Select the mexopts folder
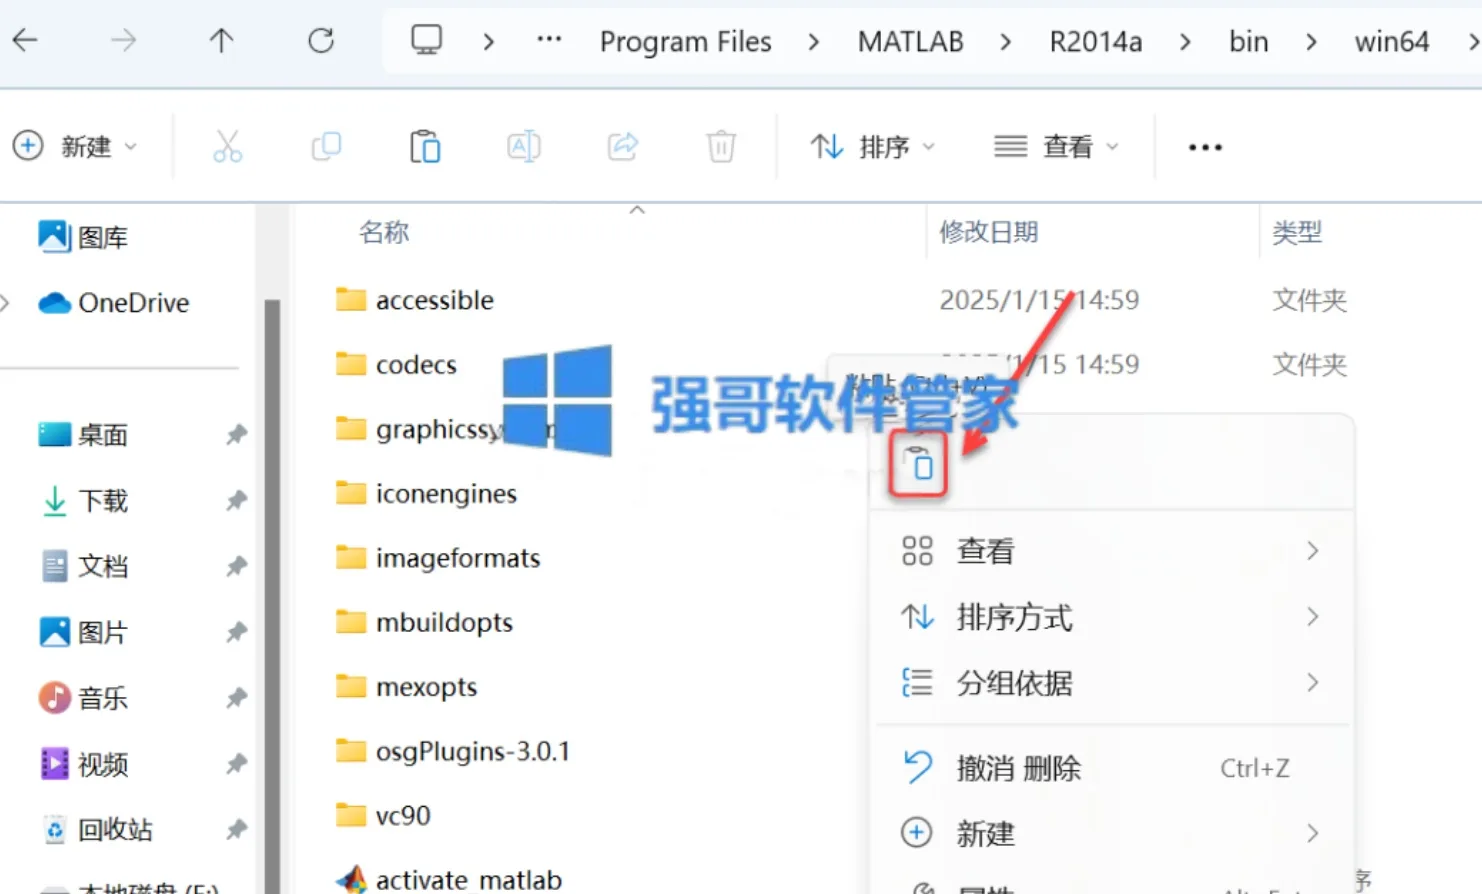The image size is (1482, 894). (406, 687)
